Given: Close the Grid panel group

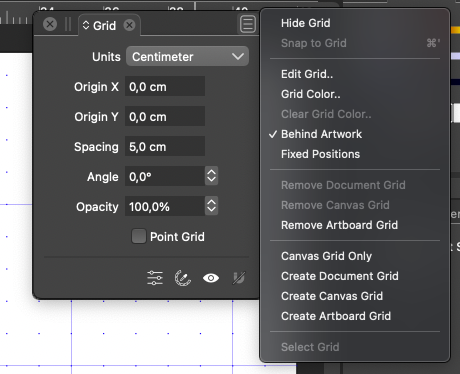Looking at the screenshot, I should (x=50, y=24).
